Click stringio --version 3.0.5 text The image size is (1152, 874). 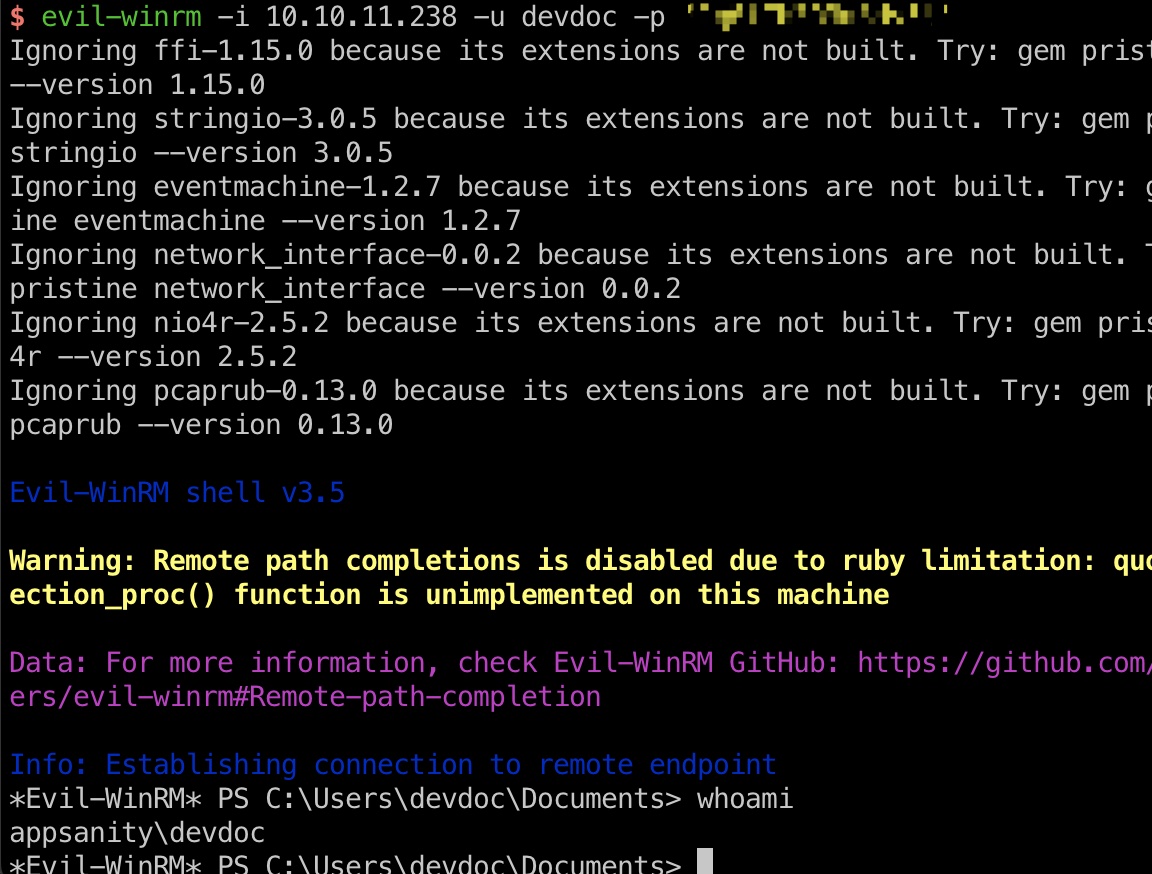tap(201, 153)
